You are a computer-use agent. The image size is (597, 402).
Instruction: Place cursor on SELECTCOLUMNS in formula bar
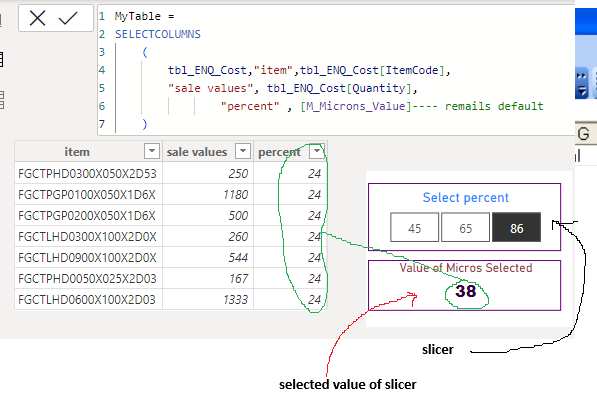coord(158,34)
